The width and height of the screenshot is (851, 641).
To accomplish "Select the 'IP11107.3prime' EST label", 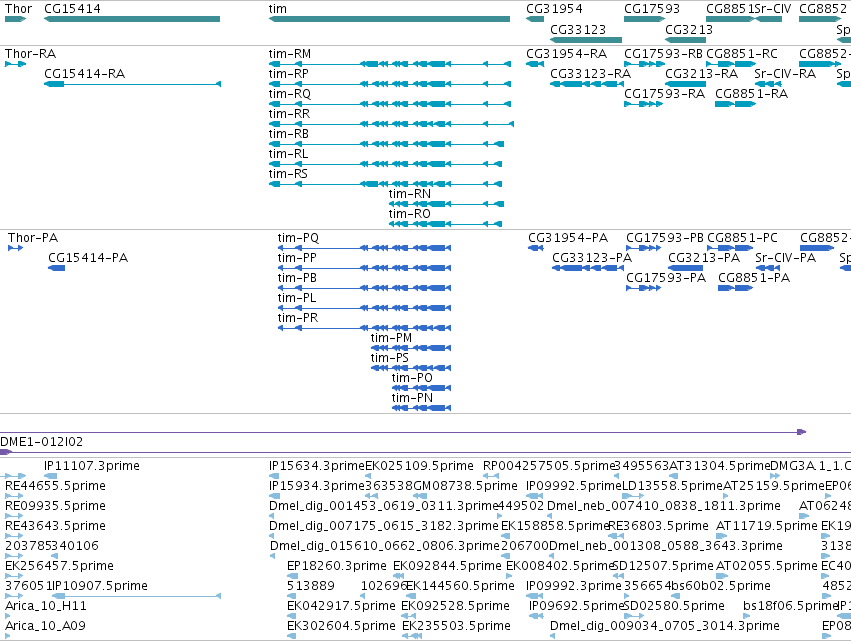I will click(92, 466).
